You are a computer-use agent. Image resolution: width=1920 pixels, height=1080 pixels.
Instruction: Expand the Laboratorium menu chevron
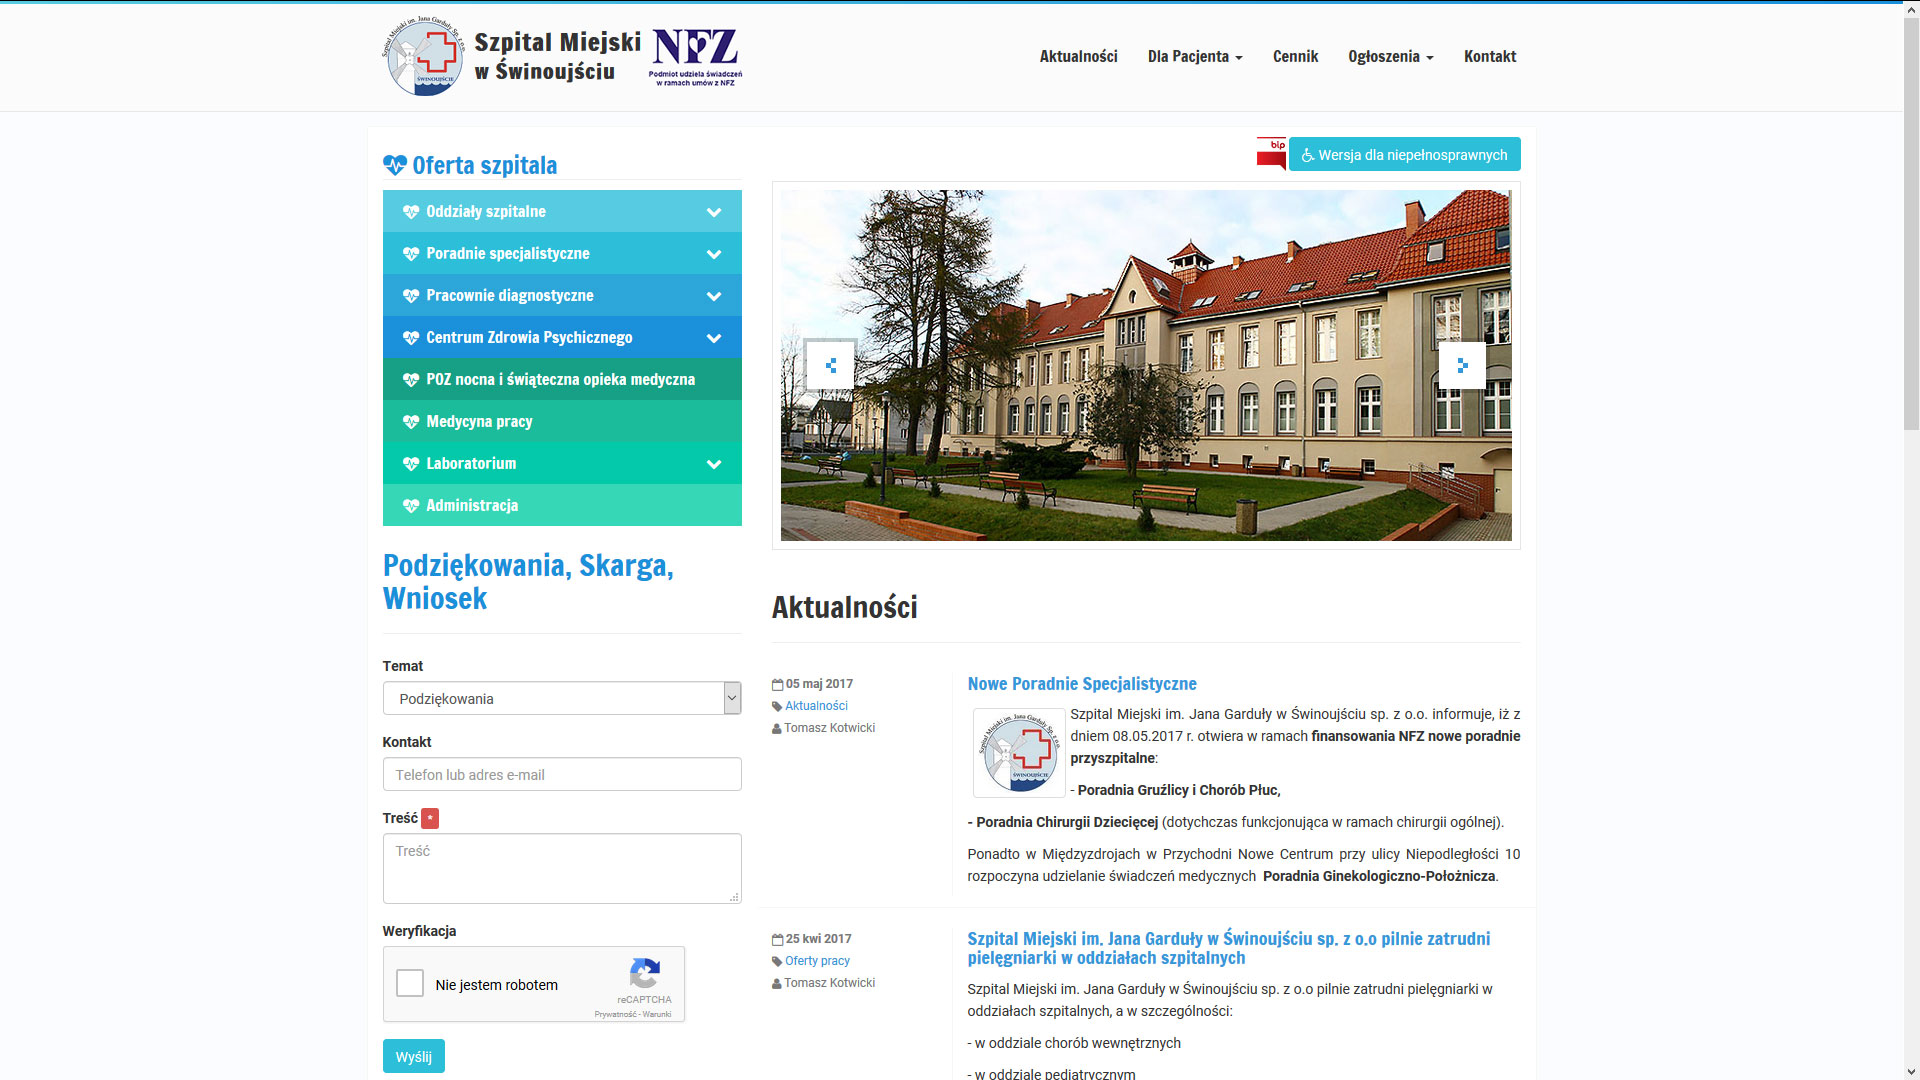click(x=714, y=464)
